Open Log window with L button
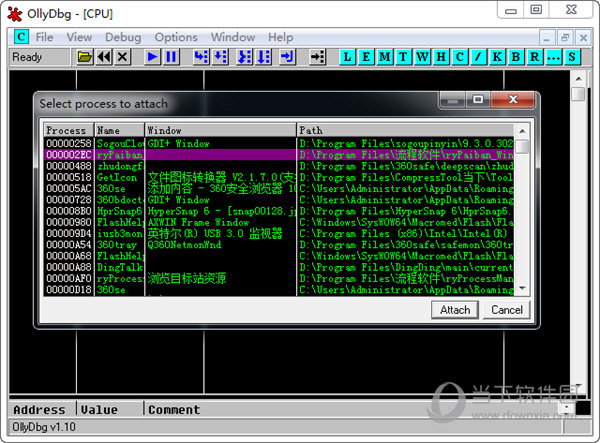The width and height of the screenshot is (600, 443). pyautogui.click(x=347, y=57)
